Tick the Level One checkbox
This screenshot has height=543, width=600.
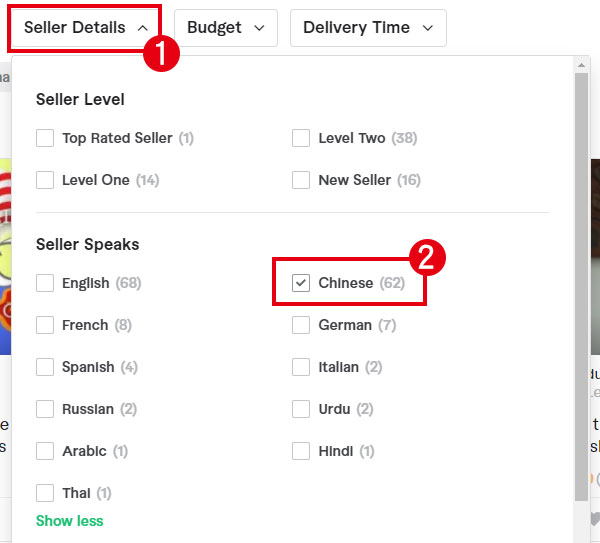[x=45, y=180]
